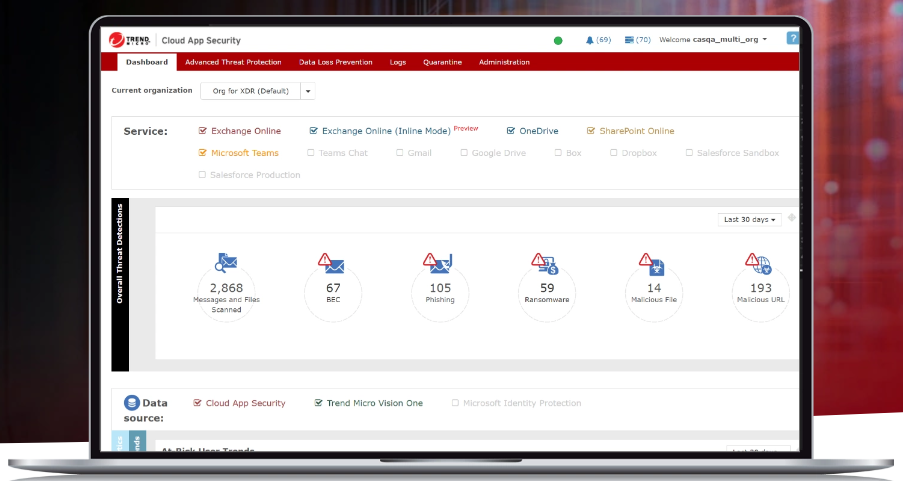This screenshot has width=903, height=481.
Task: Open the Quarantine menu
Action: click(442, 62)
